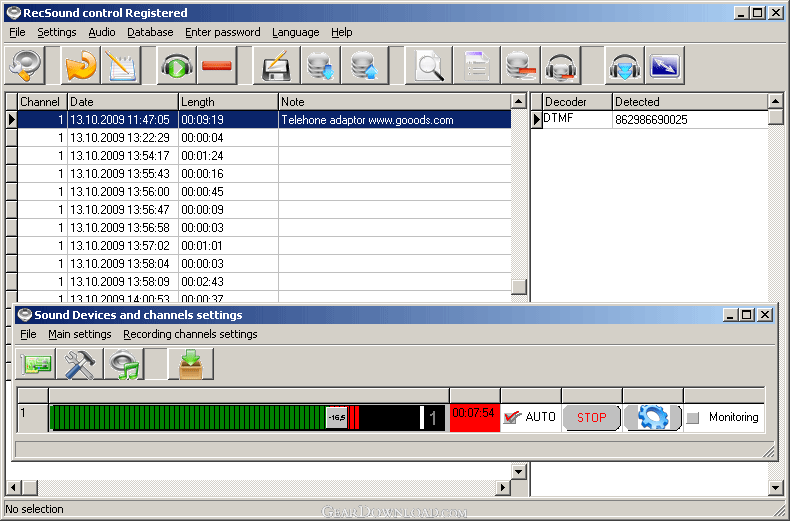
Task: Select the recording dated 13.10.2009 13:55:43
Action: coord(264,174)
